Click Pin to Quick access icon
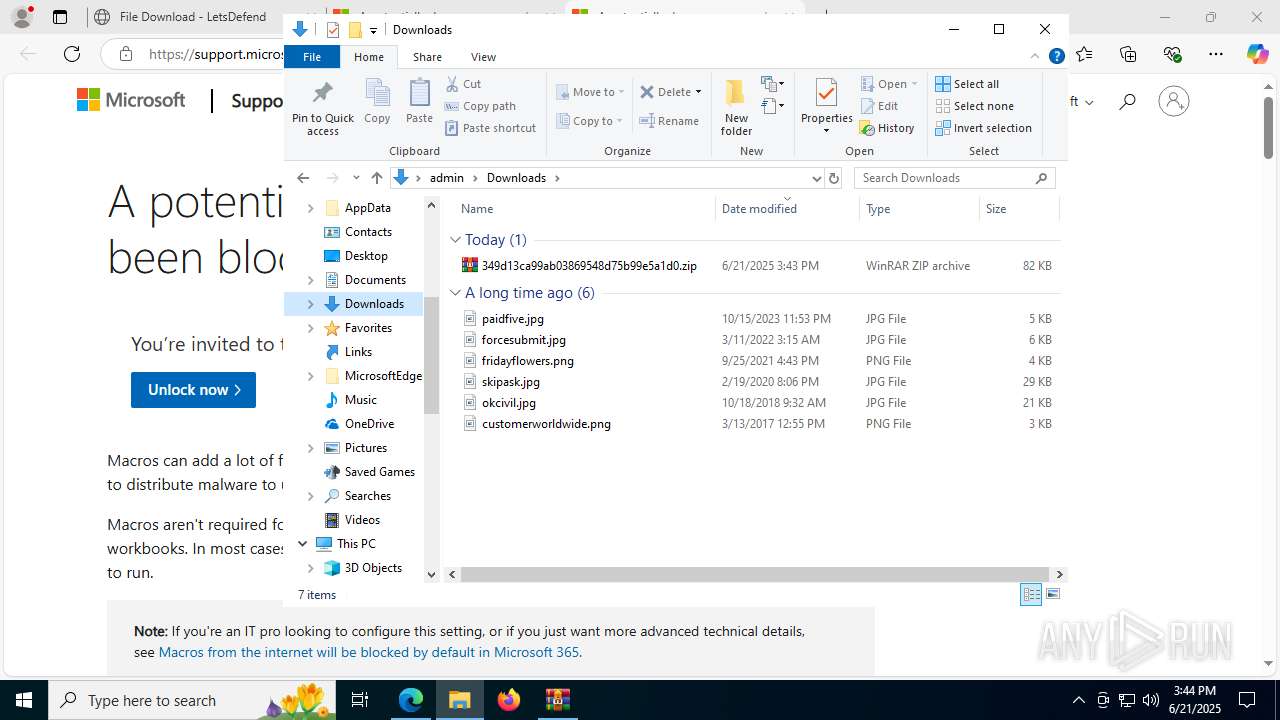This screenshot has height=720, width=1280. click(x=322, y=107)
